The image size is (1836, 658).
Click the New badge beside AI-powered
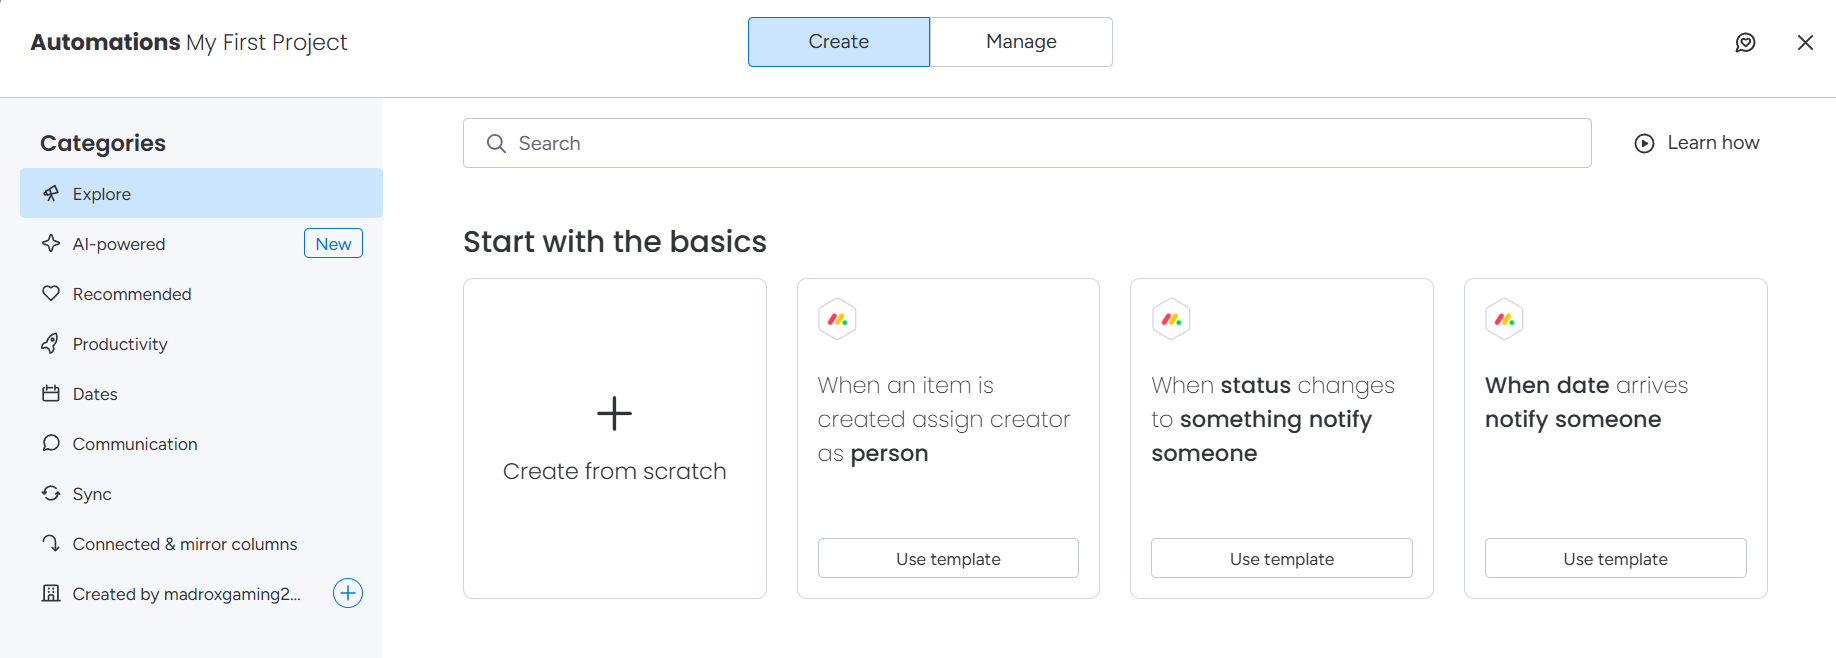[x=333, y=243]
